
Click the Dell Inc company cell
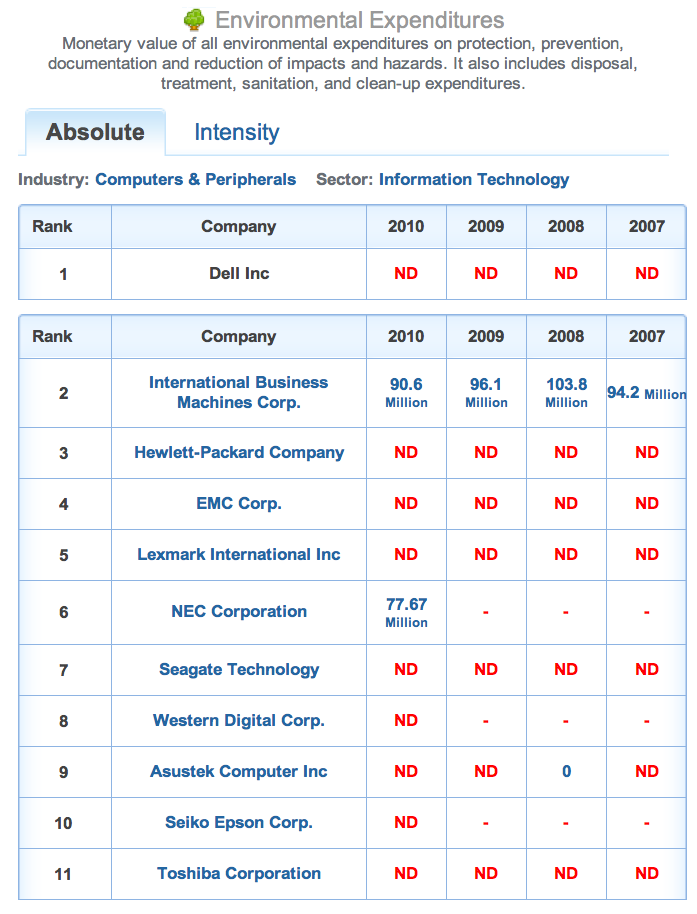[x=239, y=273]
